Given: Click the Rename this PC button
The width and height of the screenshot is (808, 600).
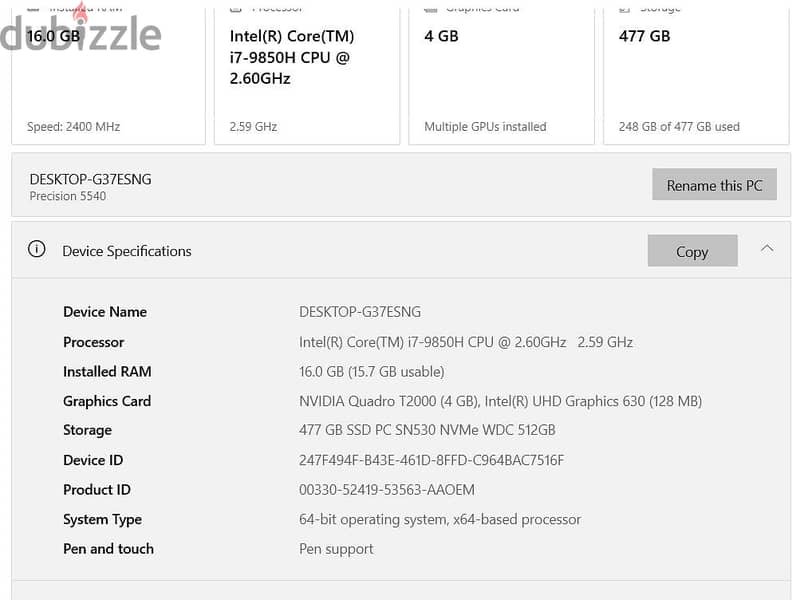Looking at the screenshot, I should [714, 185].
